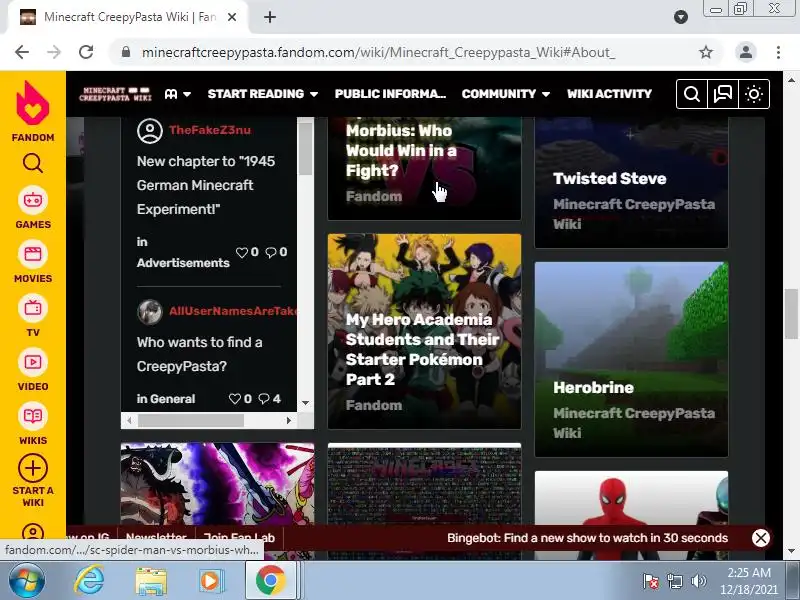The image size is (800, 600).
Task: Expand the Start Reading menu
Action: [263, 94]
